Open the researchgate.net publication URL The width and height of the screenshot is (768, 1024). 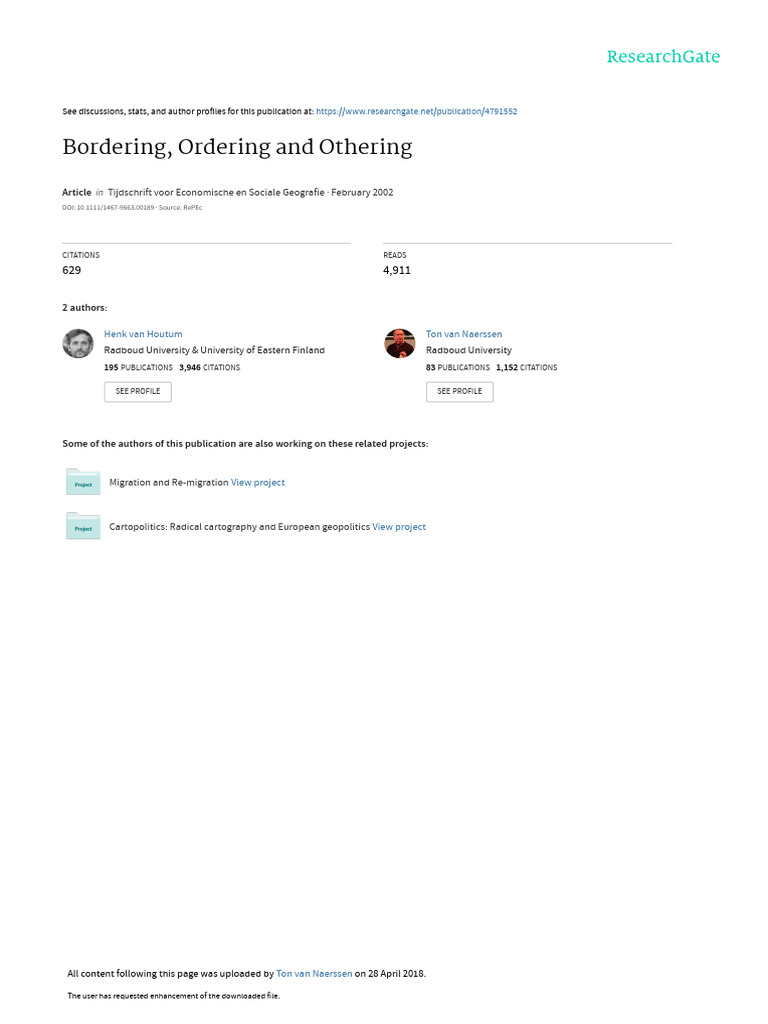click(x=416, y=111)
